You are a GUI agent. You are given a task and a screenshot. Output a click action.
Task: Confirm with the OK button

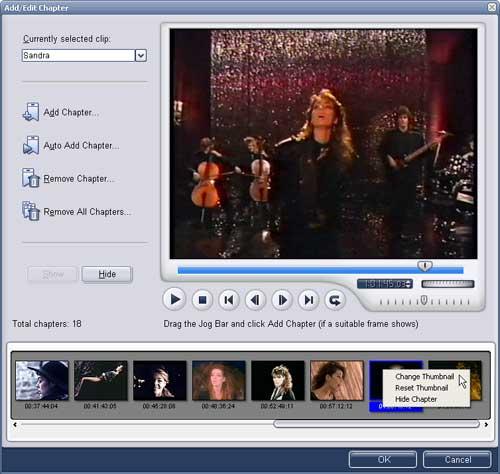383,460
